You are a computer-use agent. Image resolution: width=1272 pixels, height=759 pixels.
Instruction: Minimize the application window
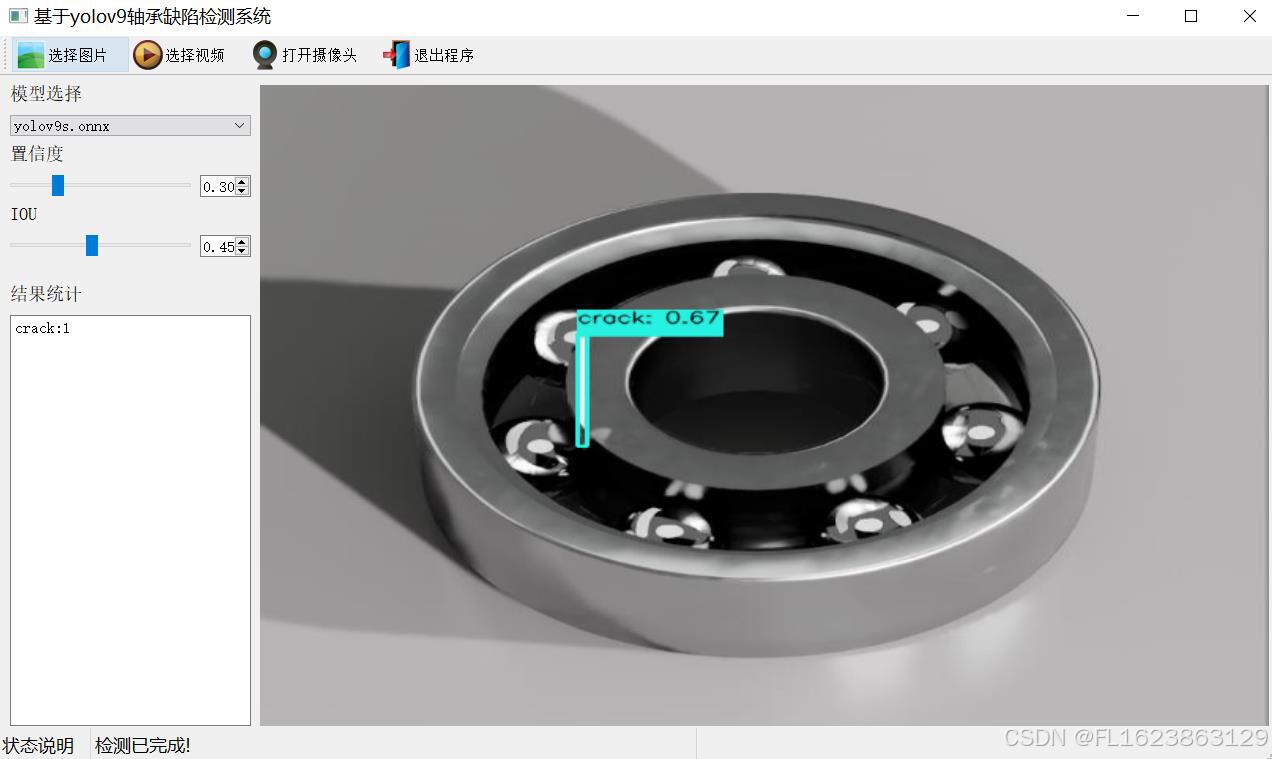pyautogui.click(x=1133, y=16)
